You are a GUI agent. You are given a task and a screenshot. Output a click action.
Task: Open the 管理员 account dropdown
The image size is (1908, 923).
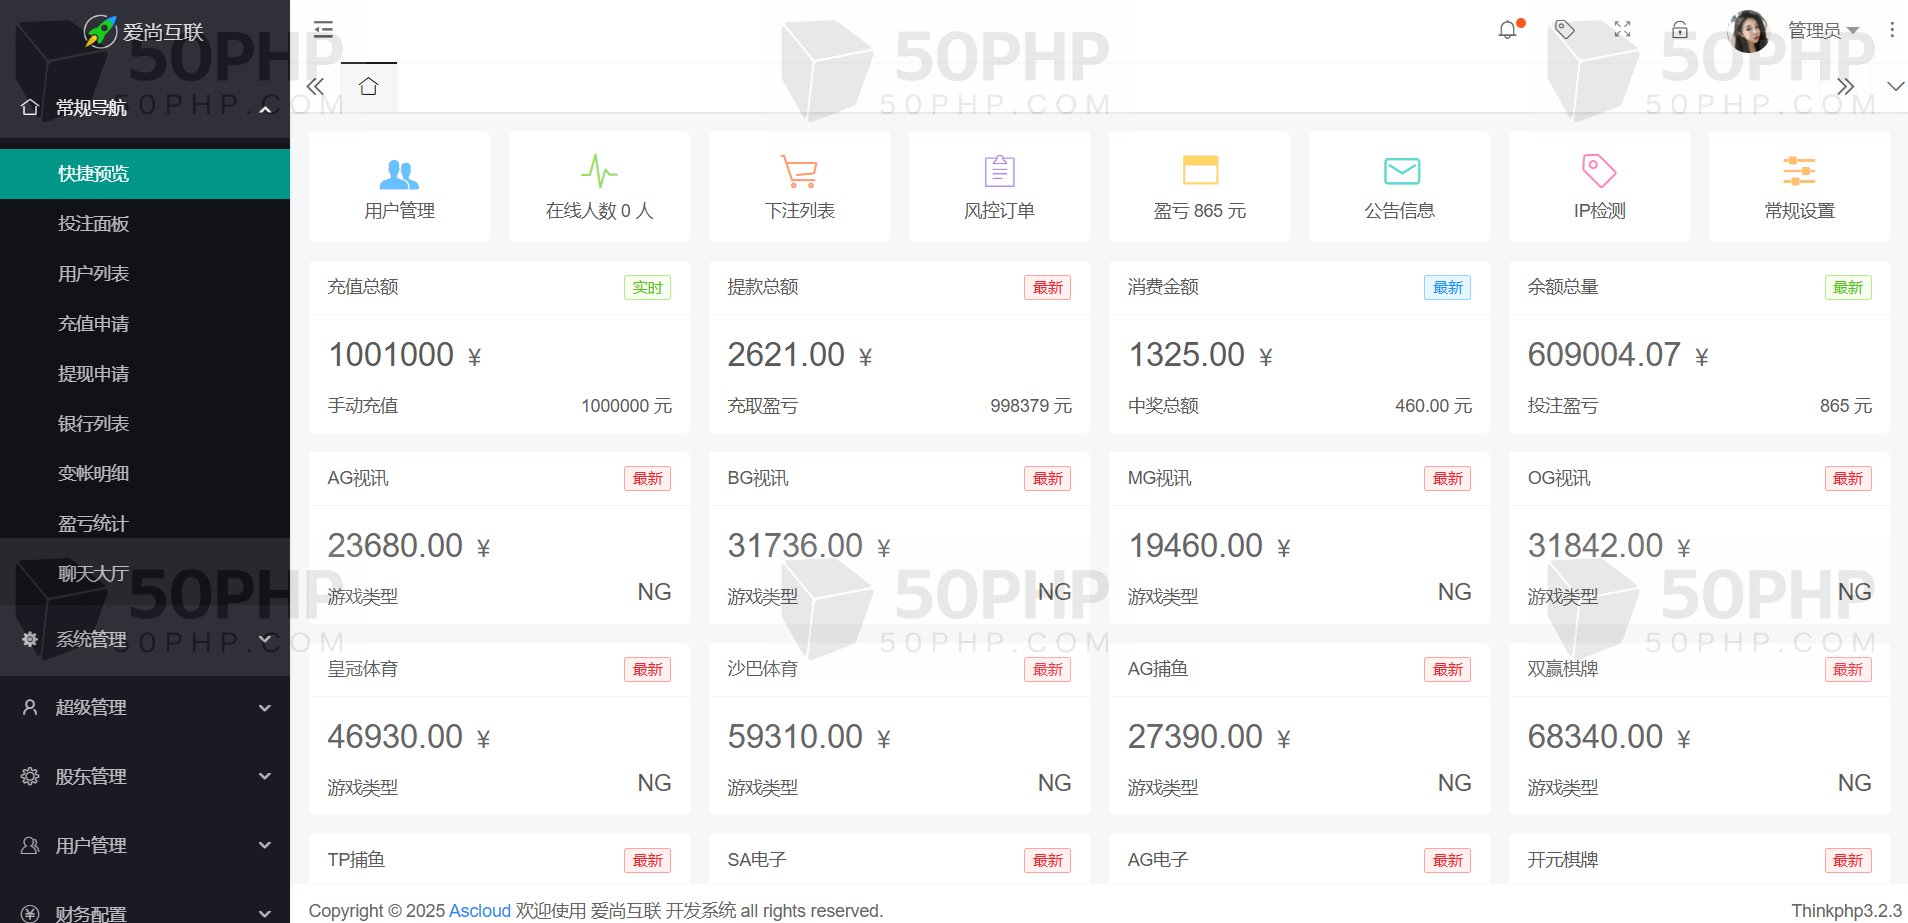1822,30
